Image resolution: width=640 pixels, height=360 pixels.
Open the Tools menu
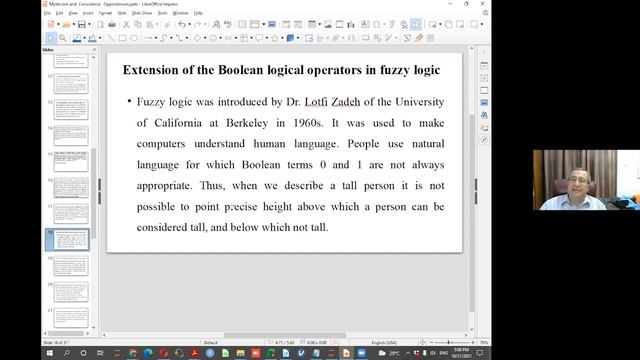click(162, 13)
